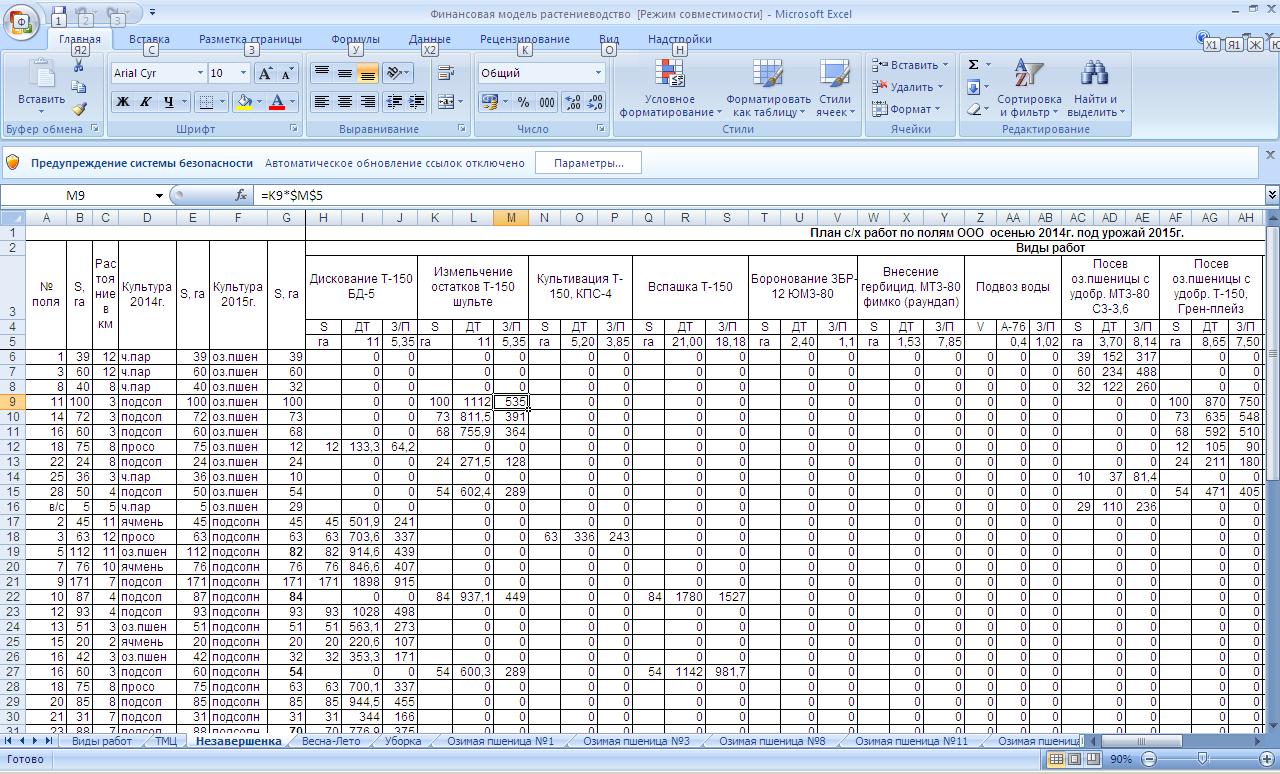Viewport: 1280px width, 774px height.
Task: Open the font size 10 dropdown
Action: click(x=243, y=73)
